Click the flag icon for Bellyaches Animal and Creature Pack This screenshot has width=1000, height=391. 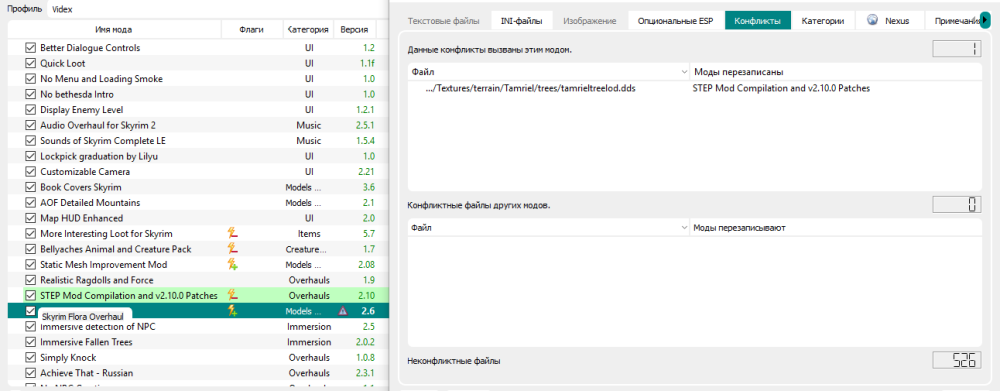click(233, 249)
